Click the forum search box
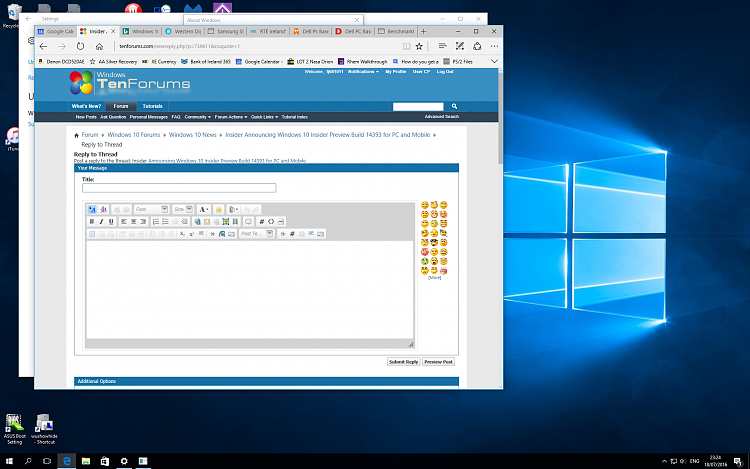This screenshot has width=750, height=469. [418, 106]
